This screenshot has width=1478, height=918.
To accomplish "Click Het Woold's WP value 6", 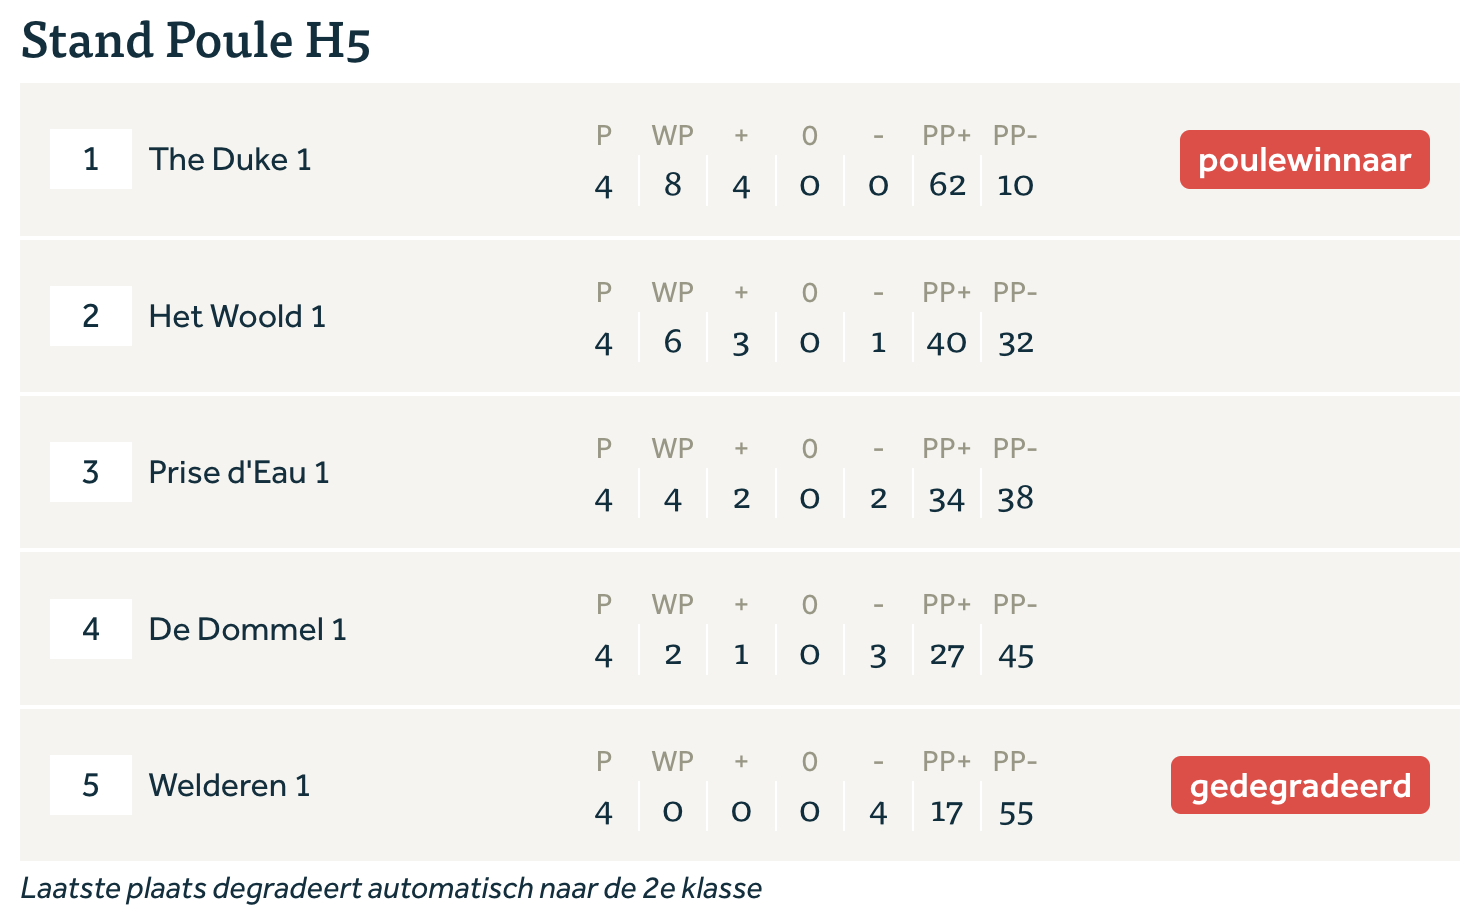I will click(673, 342).
